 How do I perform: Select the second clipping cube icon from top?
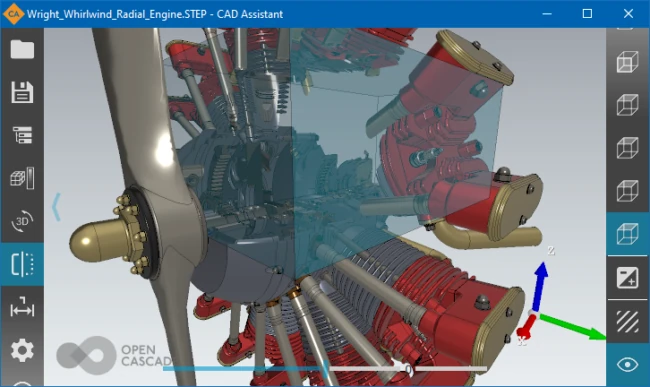pos(627,105)
